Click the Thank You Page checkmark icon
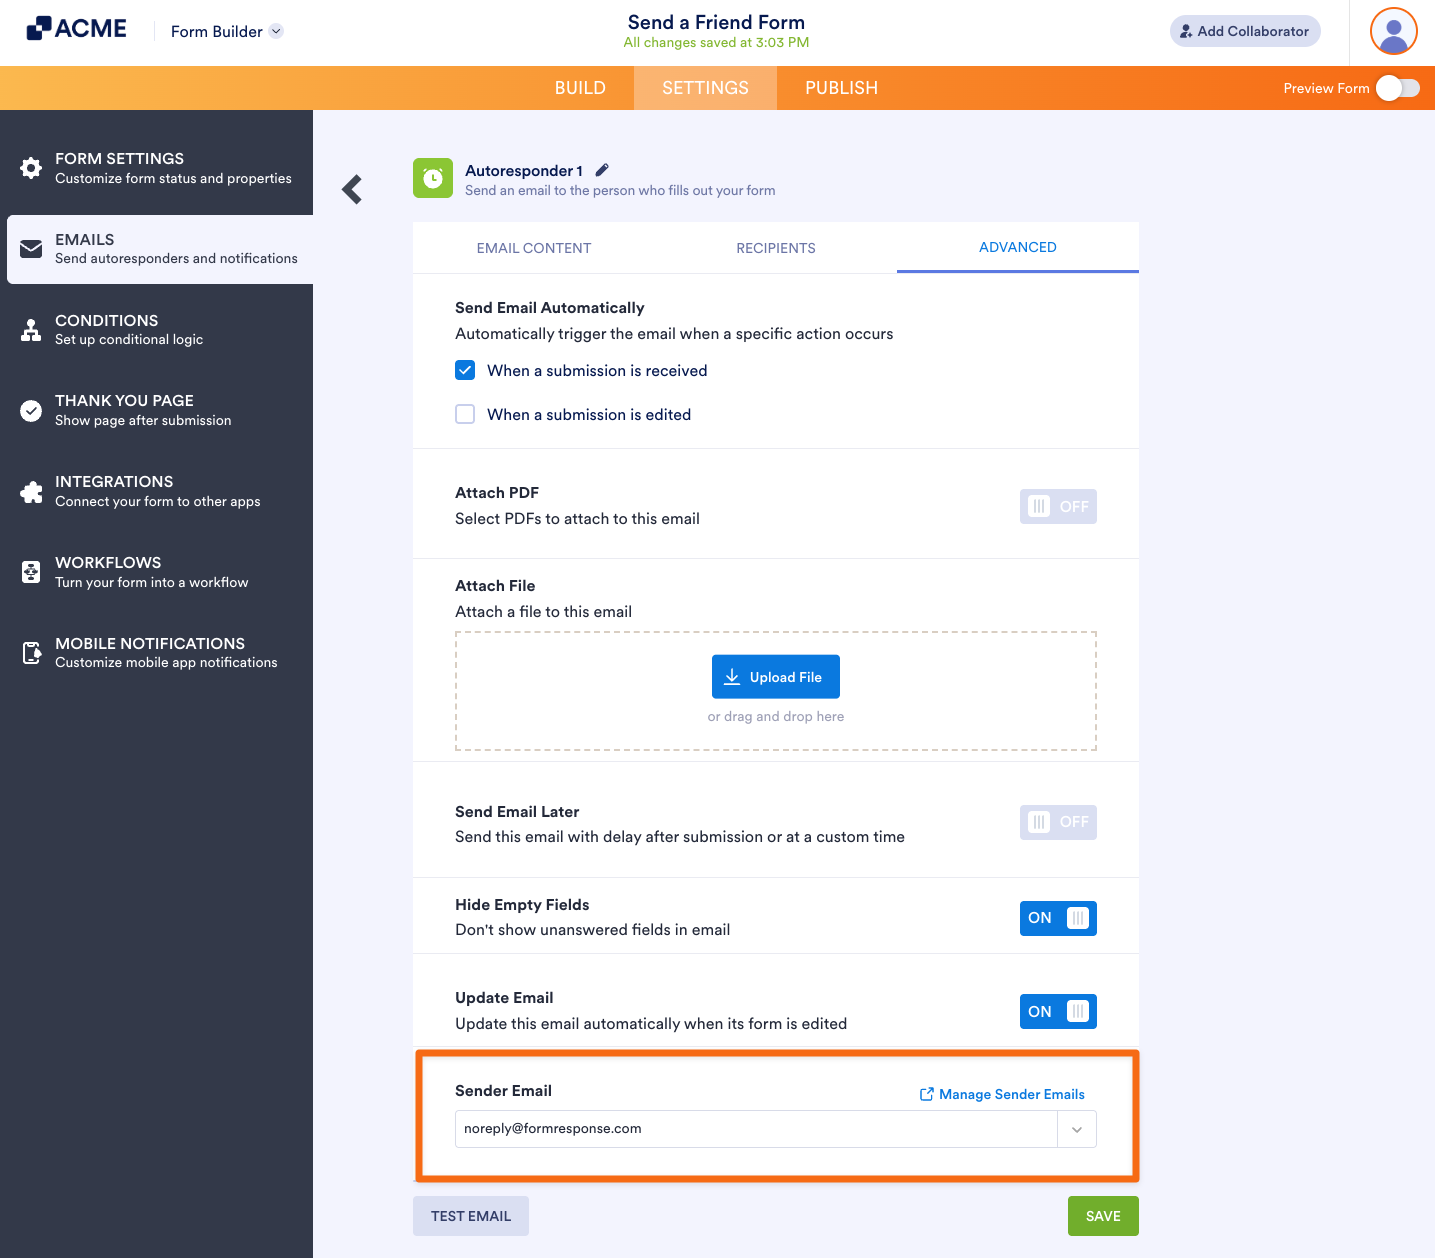The image size is (1435, 1258). (31, 410)
